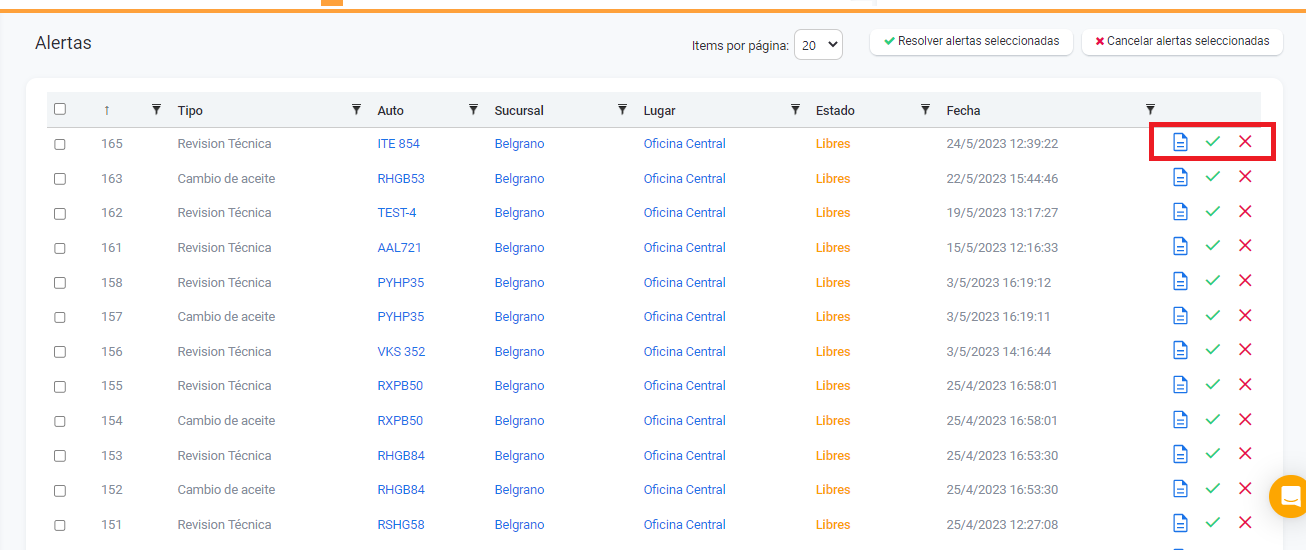
Task: Check the box for alert 161
Action: 60,248
